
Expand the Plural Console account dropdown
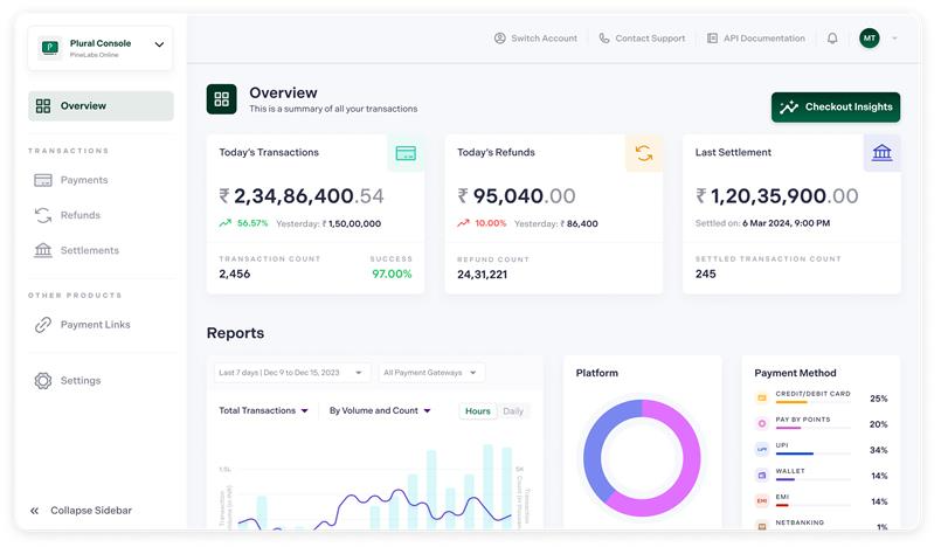click(x=159, y=45)
